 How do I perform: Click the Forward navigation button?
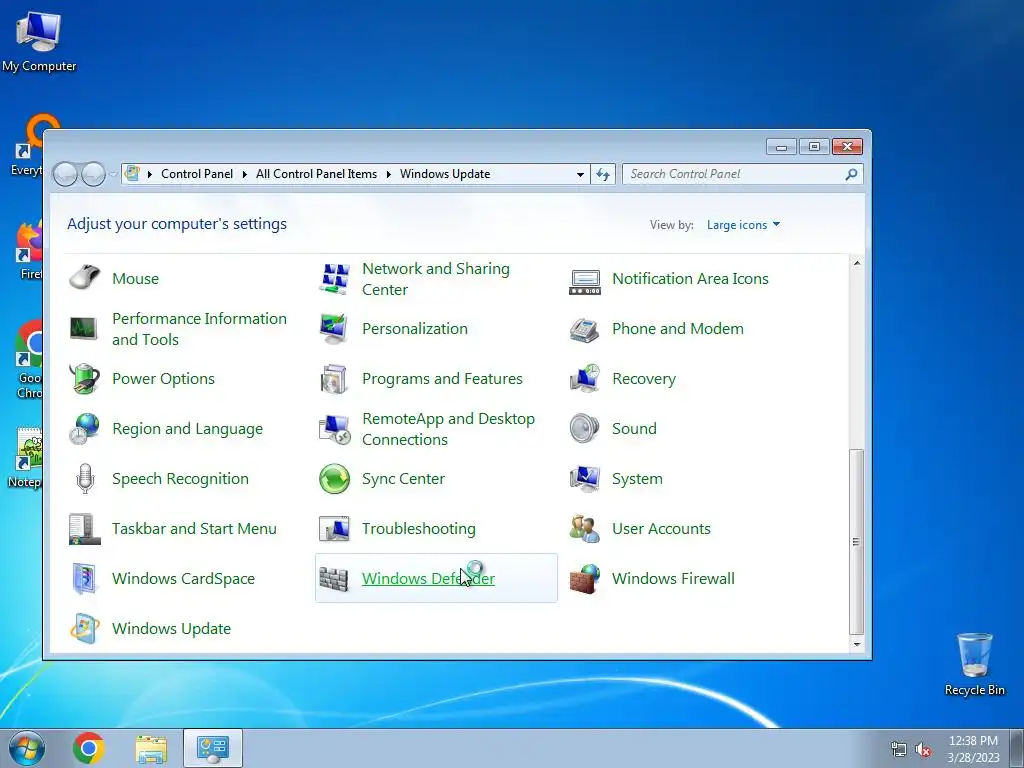point(93,174)
